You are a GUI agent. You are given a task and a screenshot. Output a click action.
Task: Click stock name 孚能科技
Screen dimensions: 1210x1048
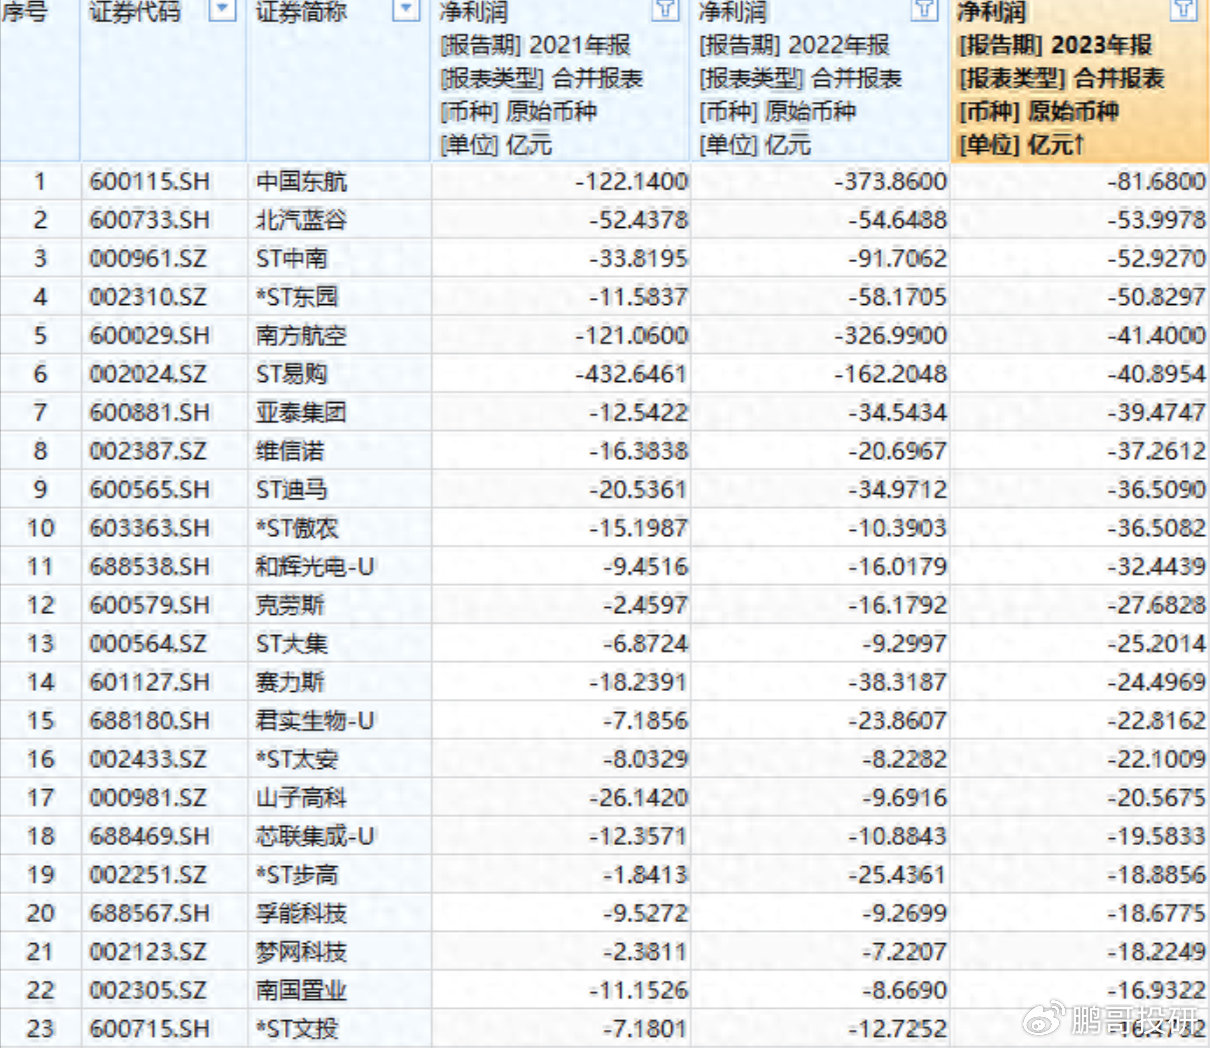[x=301, y=913]
